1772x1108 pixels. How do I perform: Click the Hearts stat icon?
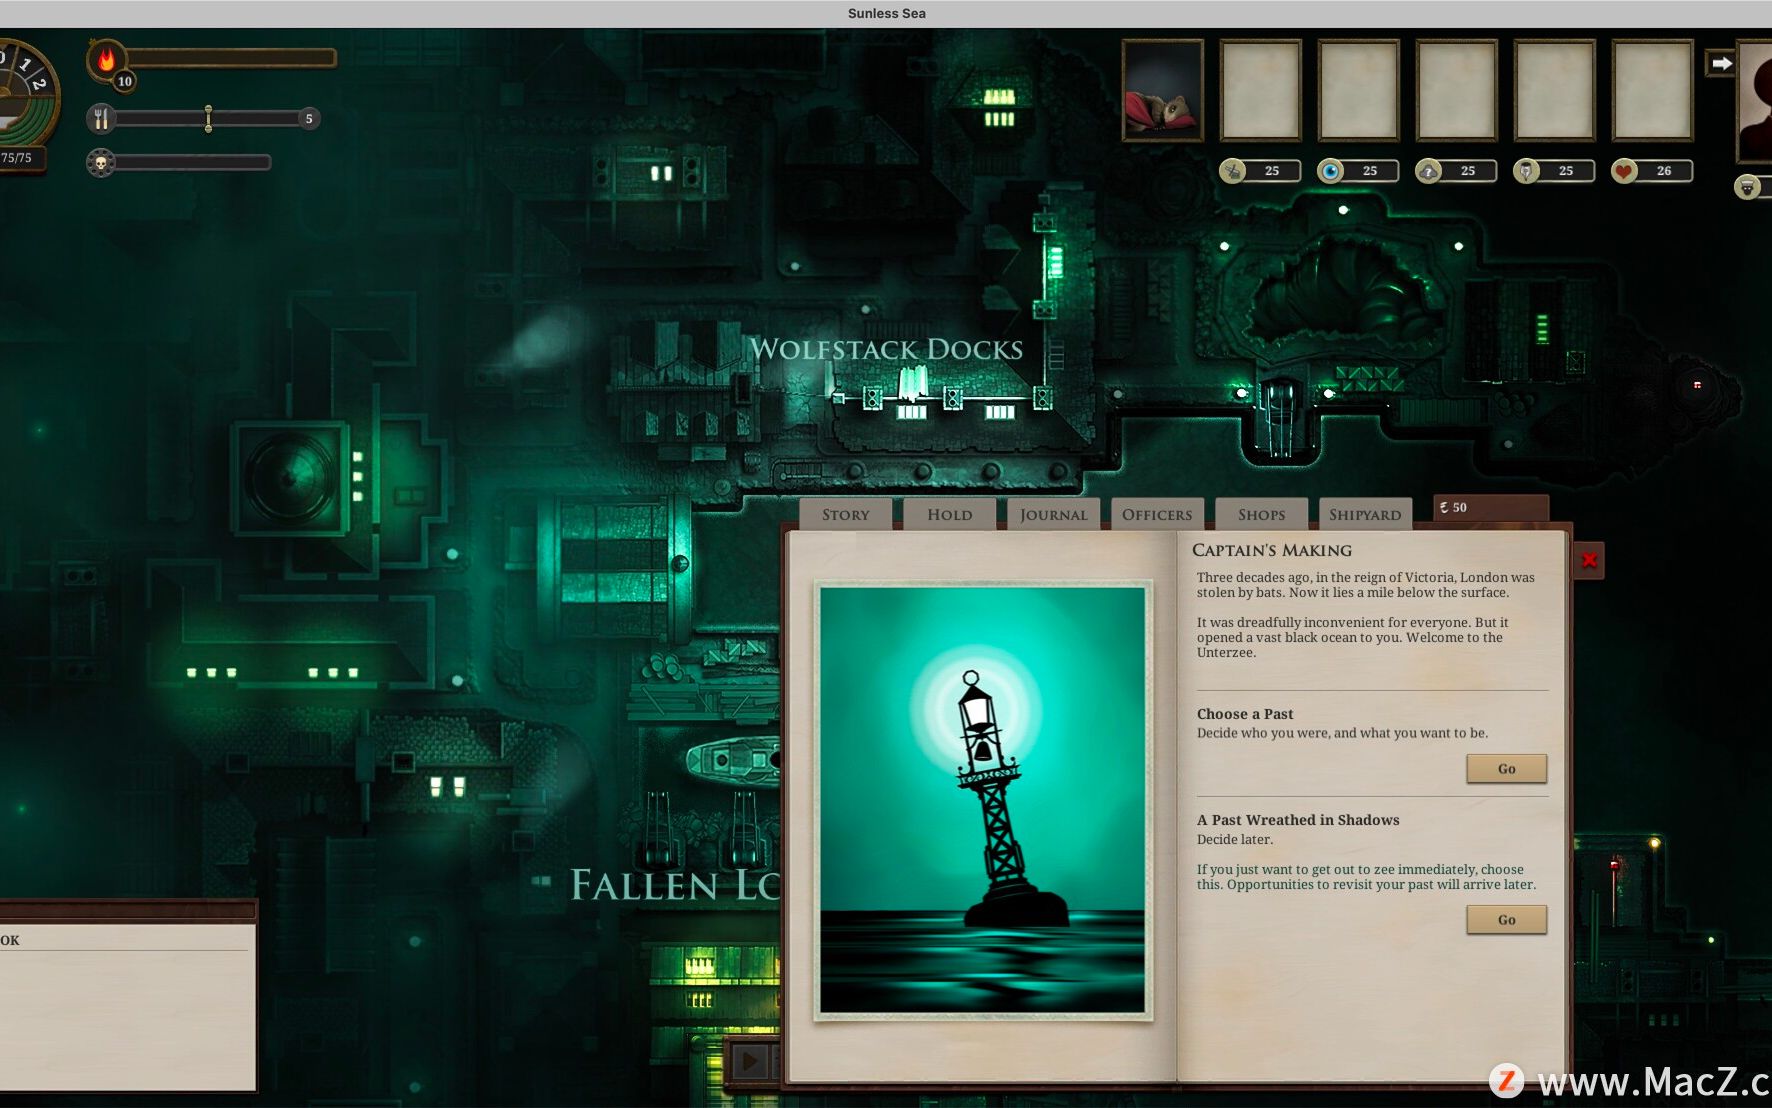coord(1624,171)
